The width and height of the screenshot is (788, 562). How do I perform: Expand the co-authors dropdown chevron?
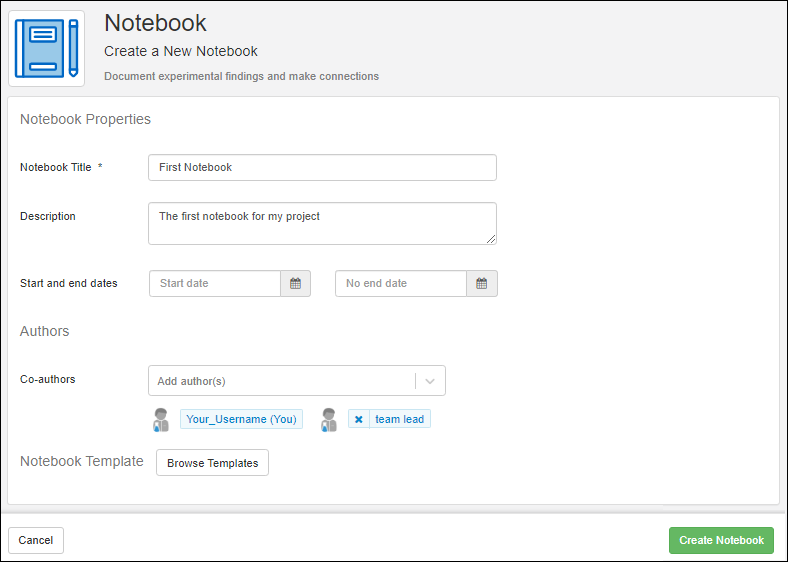[430, 381]
